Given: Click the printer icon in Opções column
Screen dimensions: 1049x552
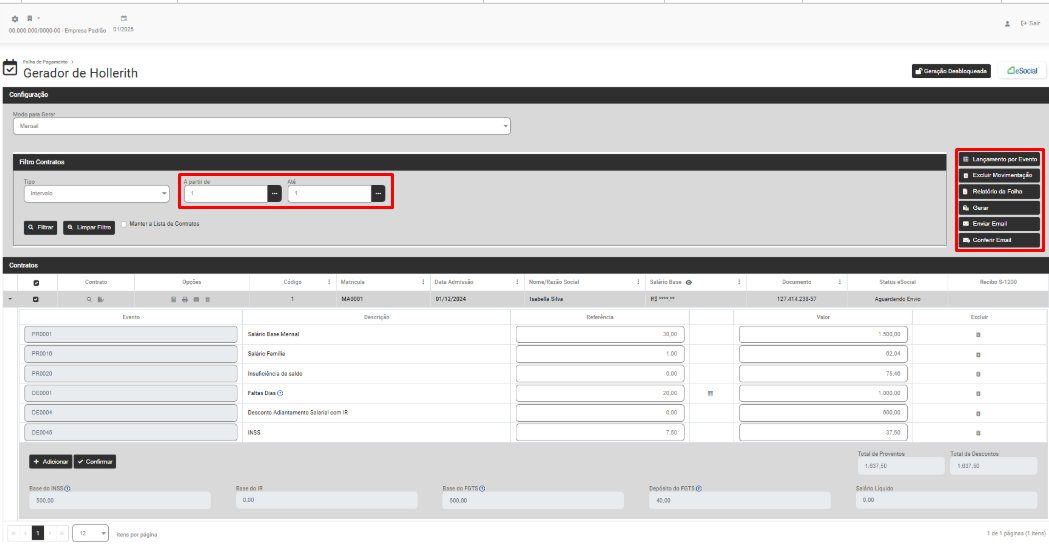Looking at the screenshot, I should pyautogui.click(x=185, y=299).
